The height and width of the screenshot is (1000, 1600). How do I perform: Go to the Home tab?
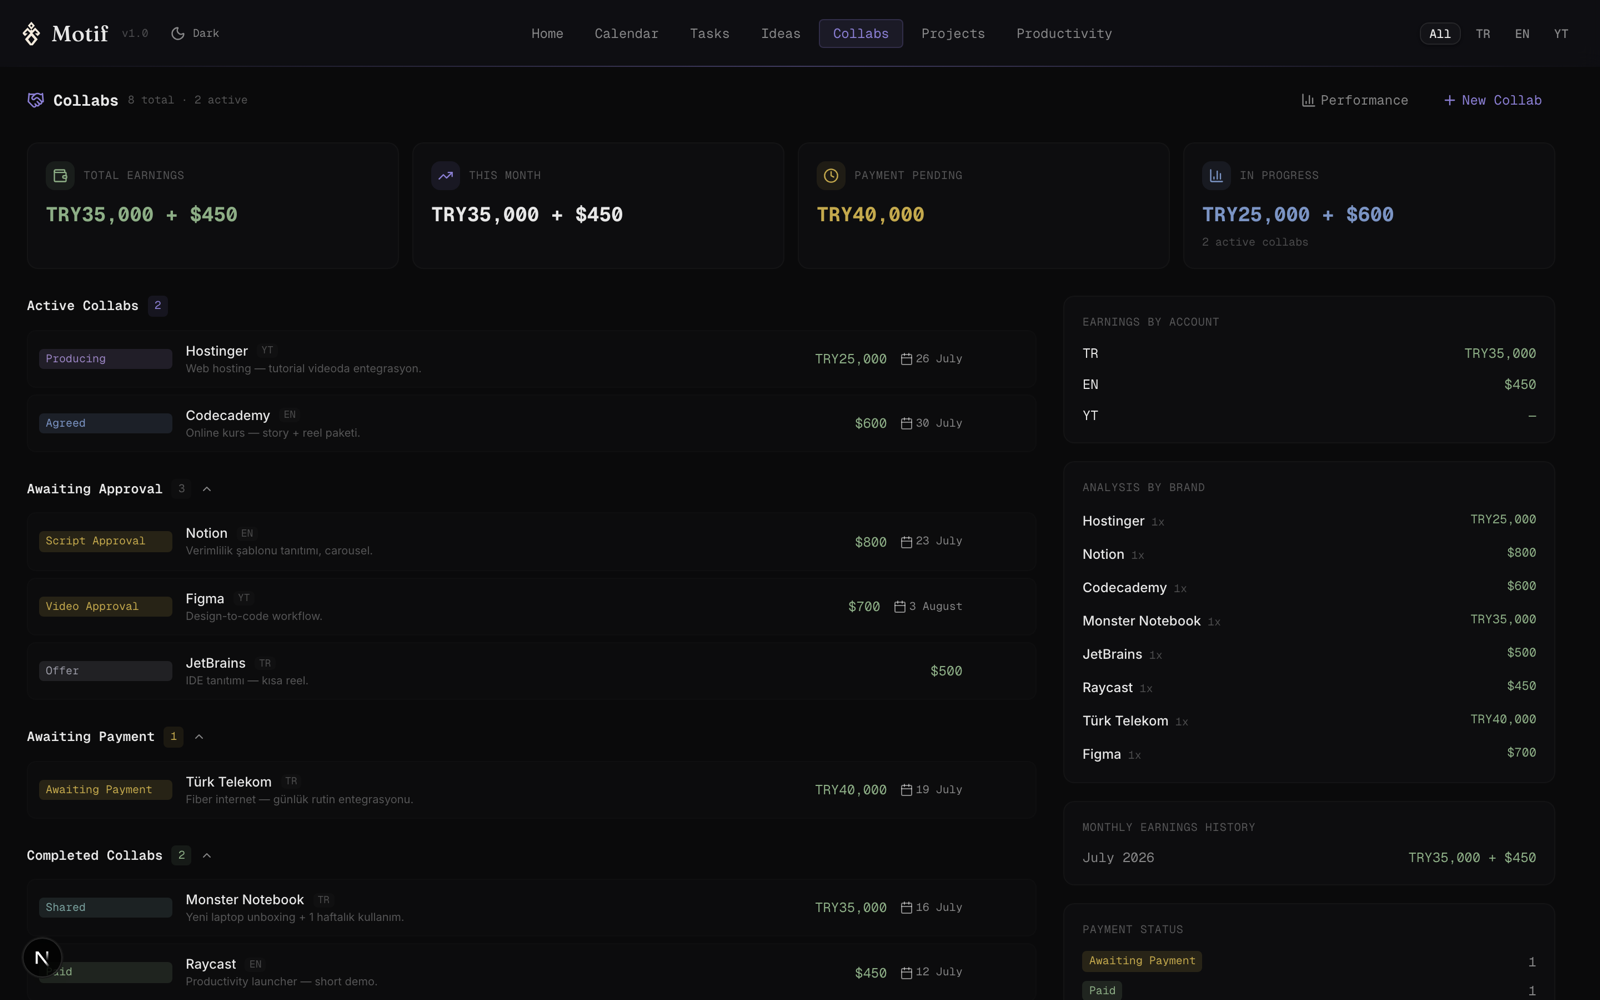547,34
